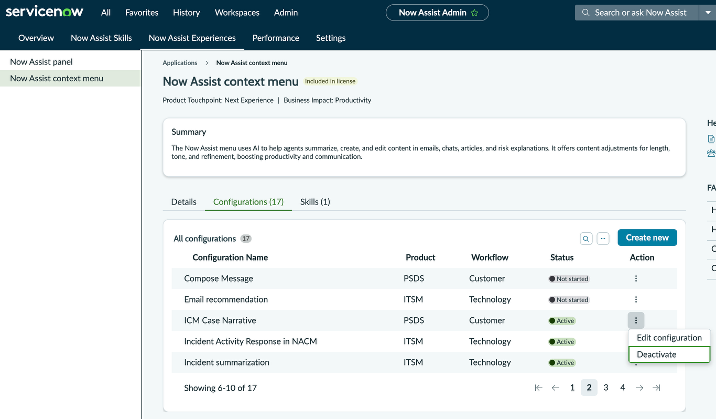Jump to the last page of configurations
The image size is (716, 420).
[x=656, y=388]
